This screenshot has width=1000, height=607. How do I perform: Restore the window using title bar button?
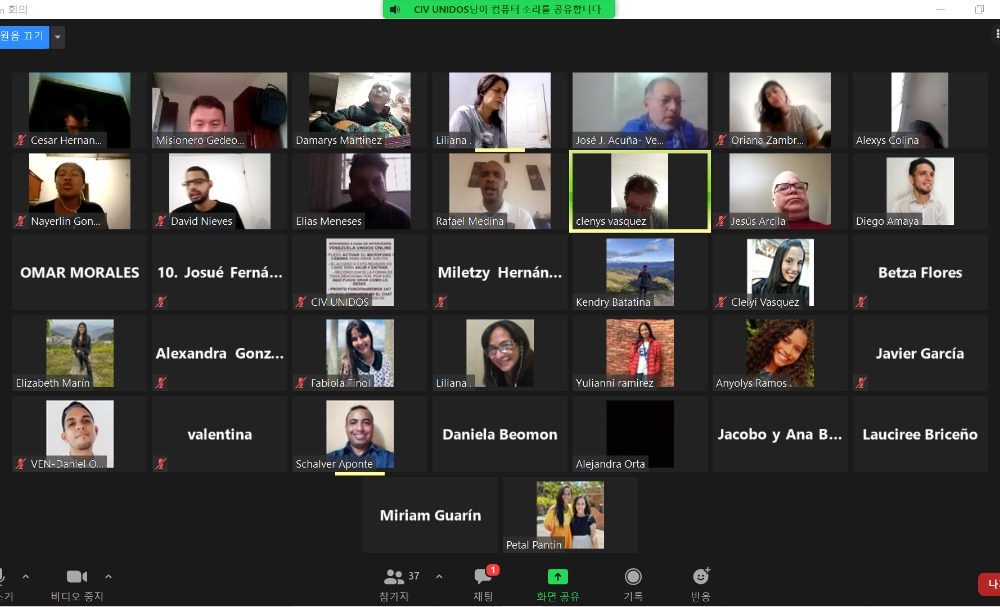click(x=979, y=9)
